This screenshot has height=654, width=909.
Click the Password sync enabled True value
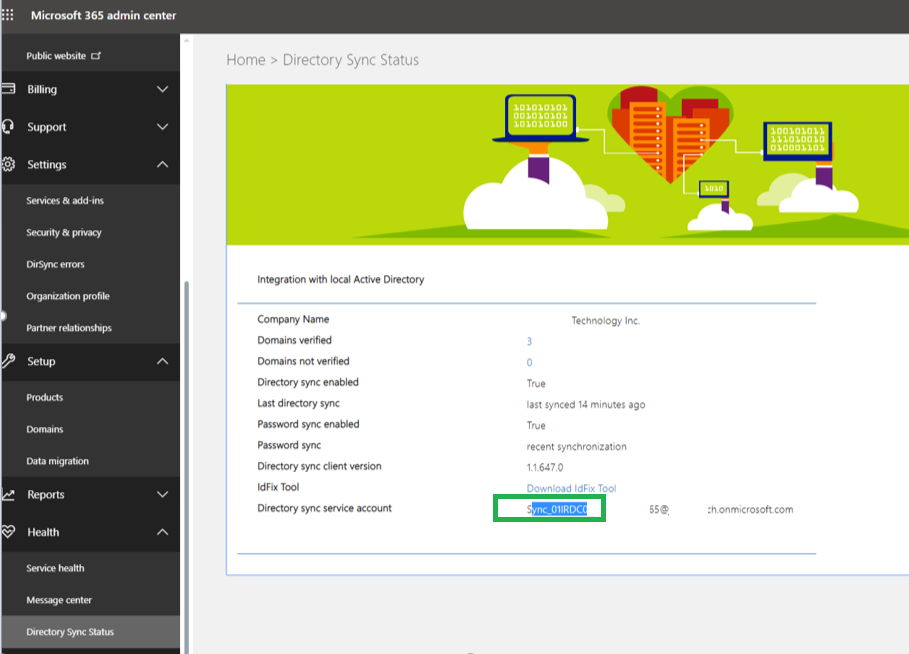pyautogui.click(x=536, y=426)
